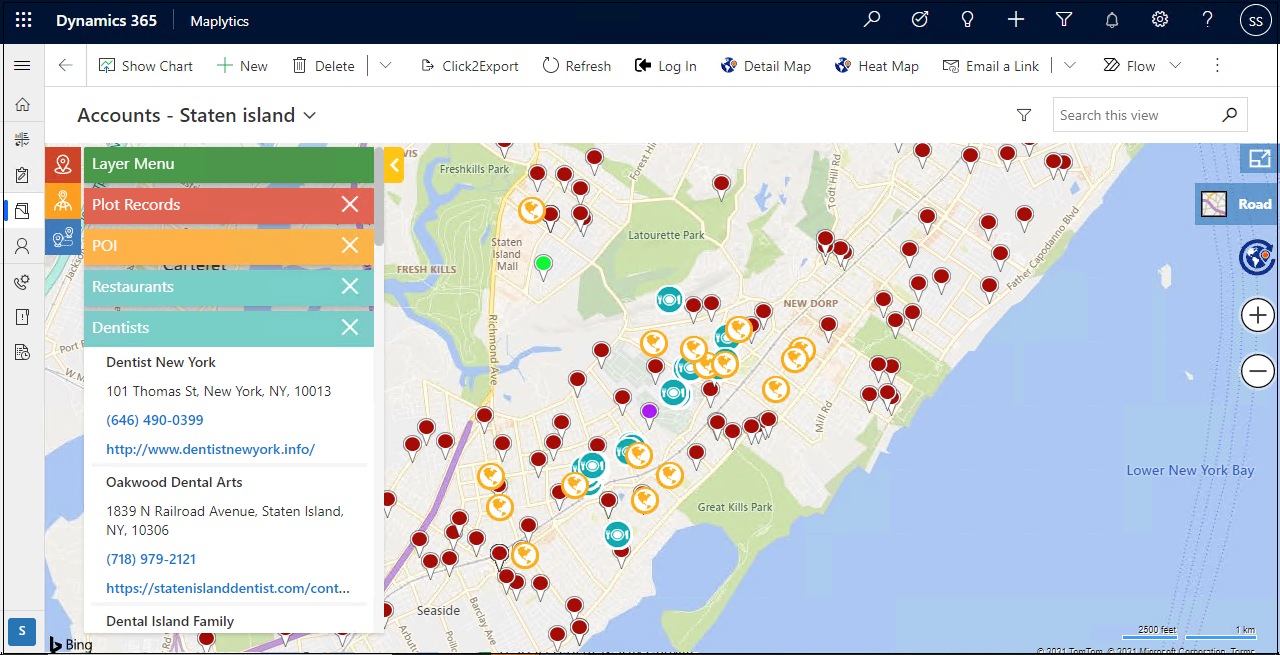Click Log In command

666,66
